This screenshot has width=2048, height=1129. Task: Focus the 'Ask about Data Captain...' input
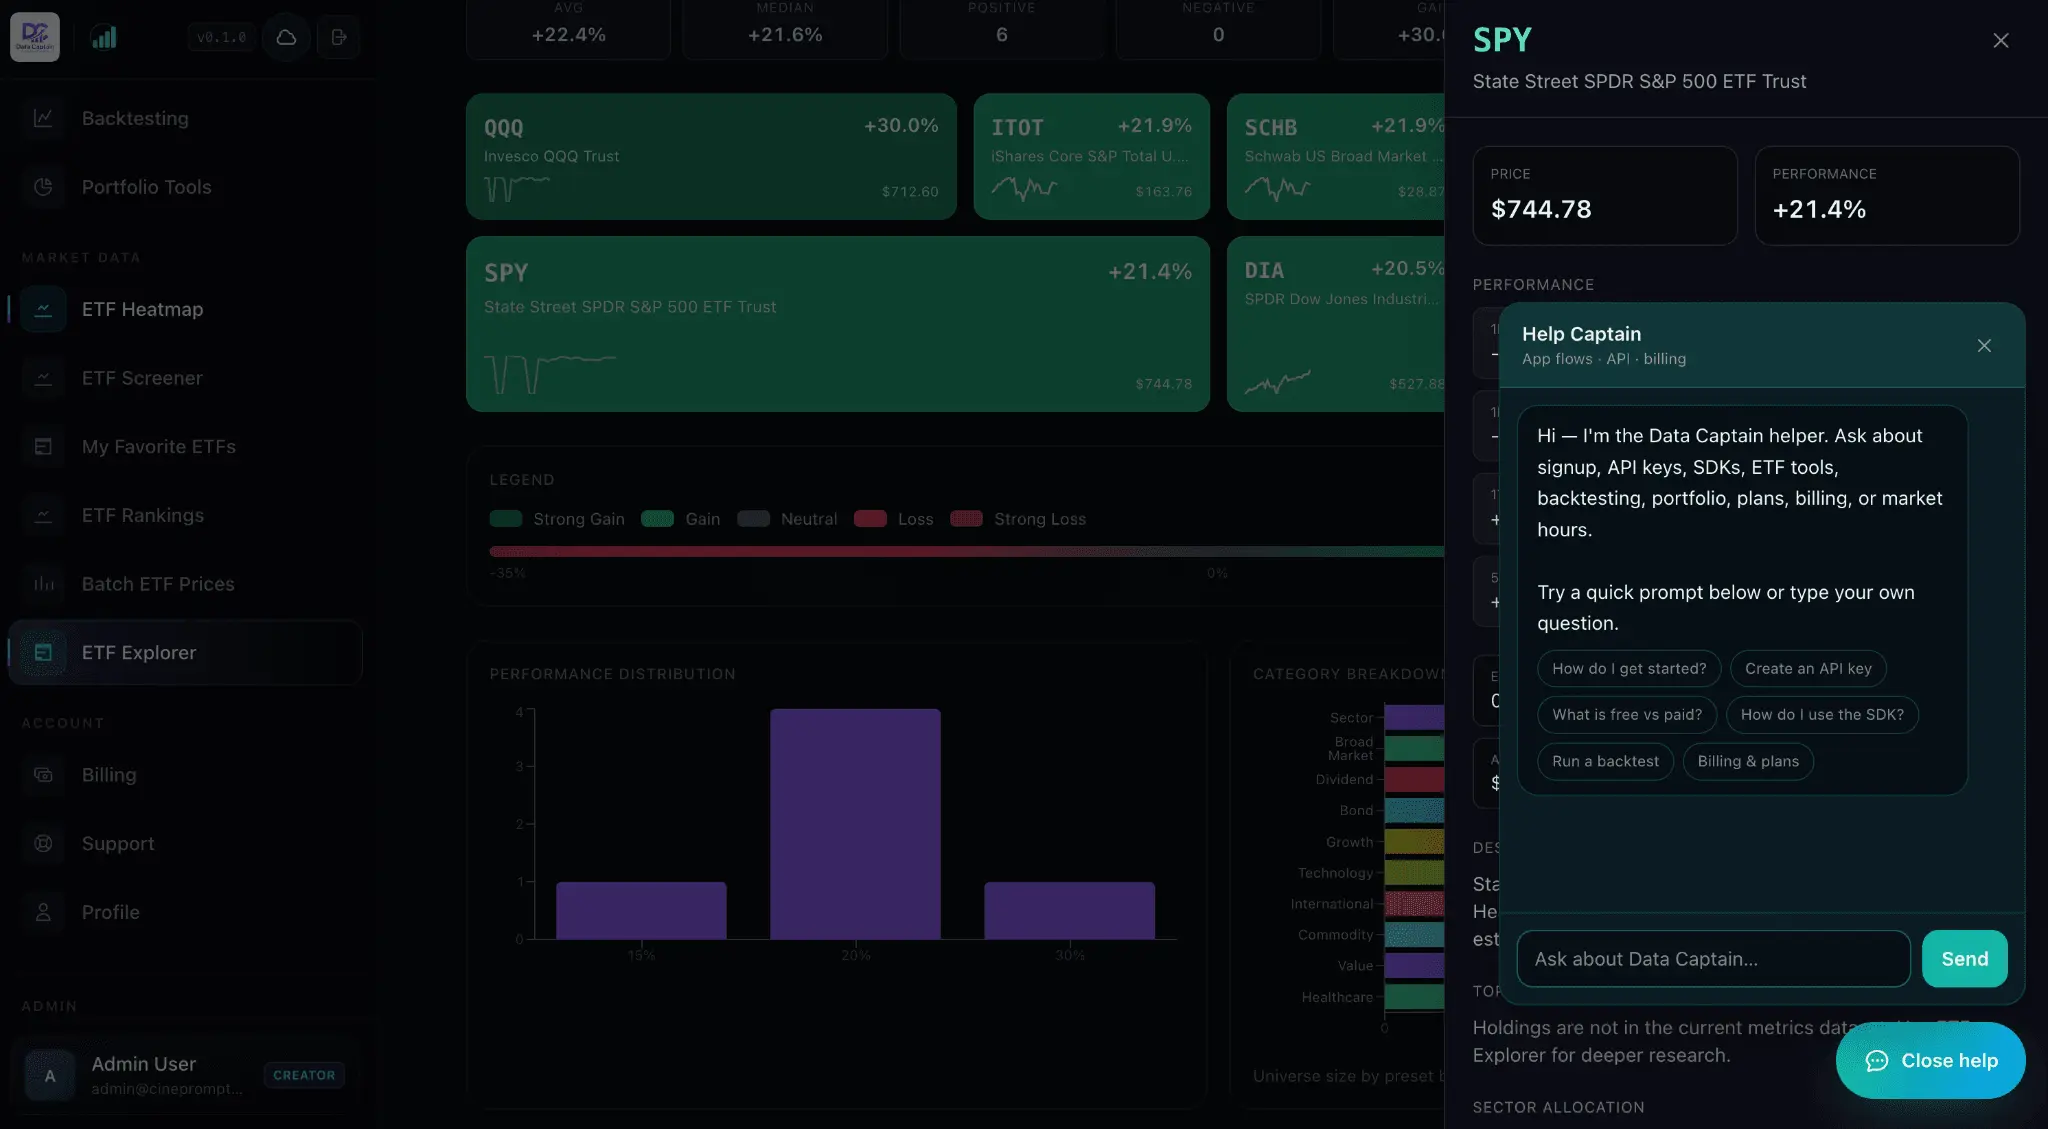[1713, 959]
